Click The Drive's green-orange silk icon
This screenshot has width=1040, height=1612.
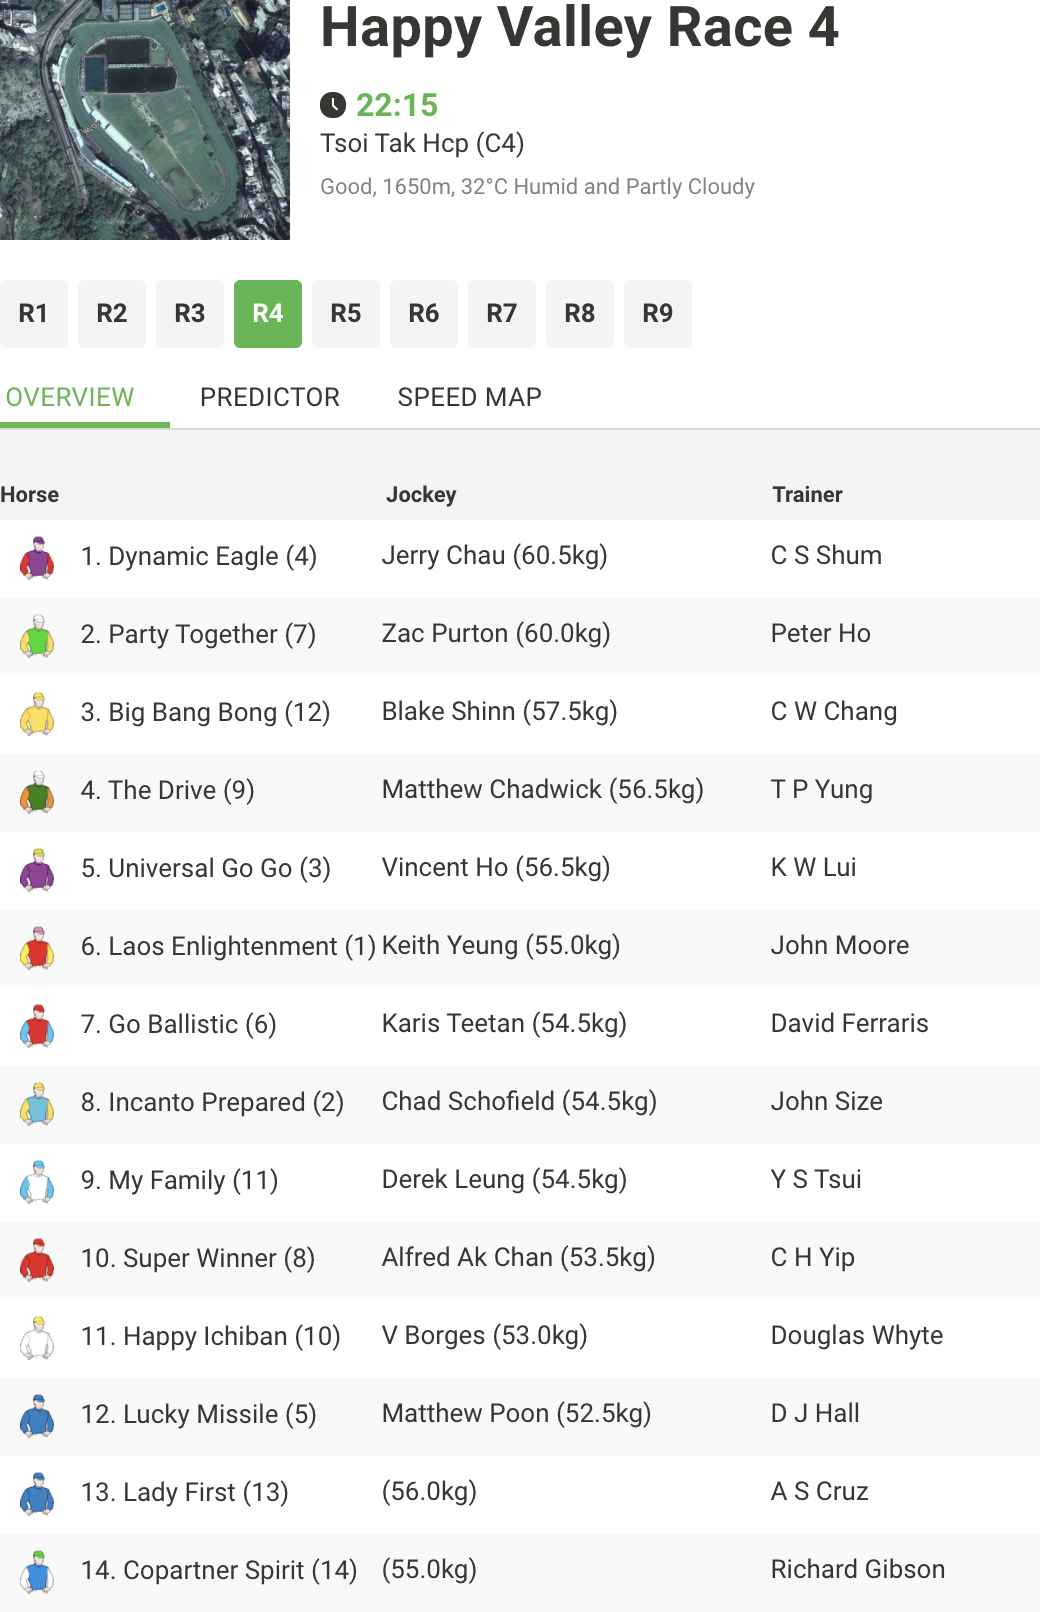tap(38, 791)
